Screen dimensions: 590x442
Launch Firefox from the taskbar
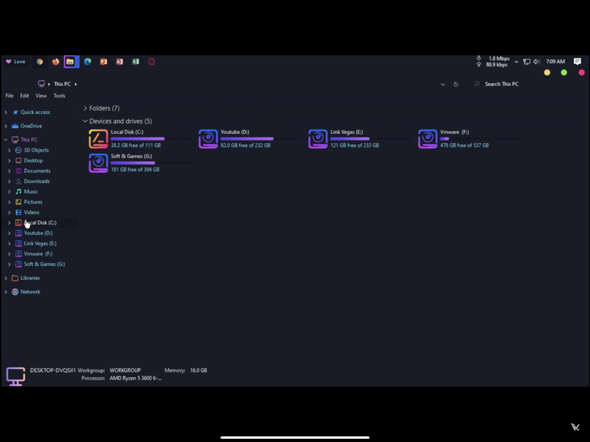point(55,62)
